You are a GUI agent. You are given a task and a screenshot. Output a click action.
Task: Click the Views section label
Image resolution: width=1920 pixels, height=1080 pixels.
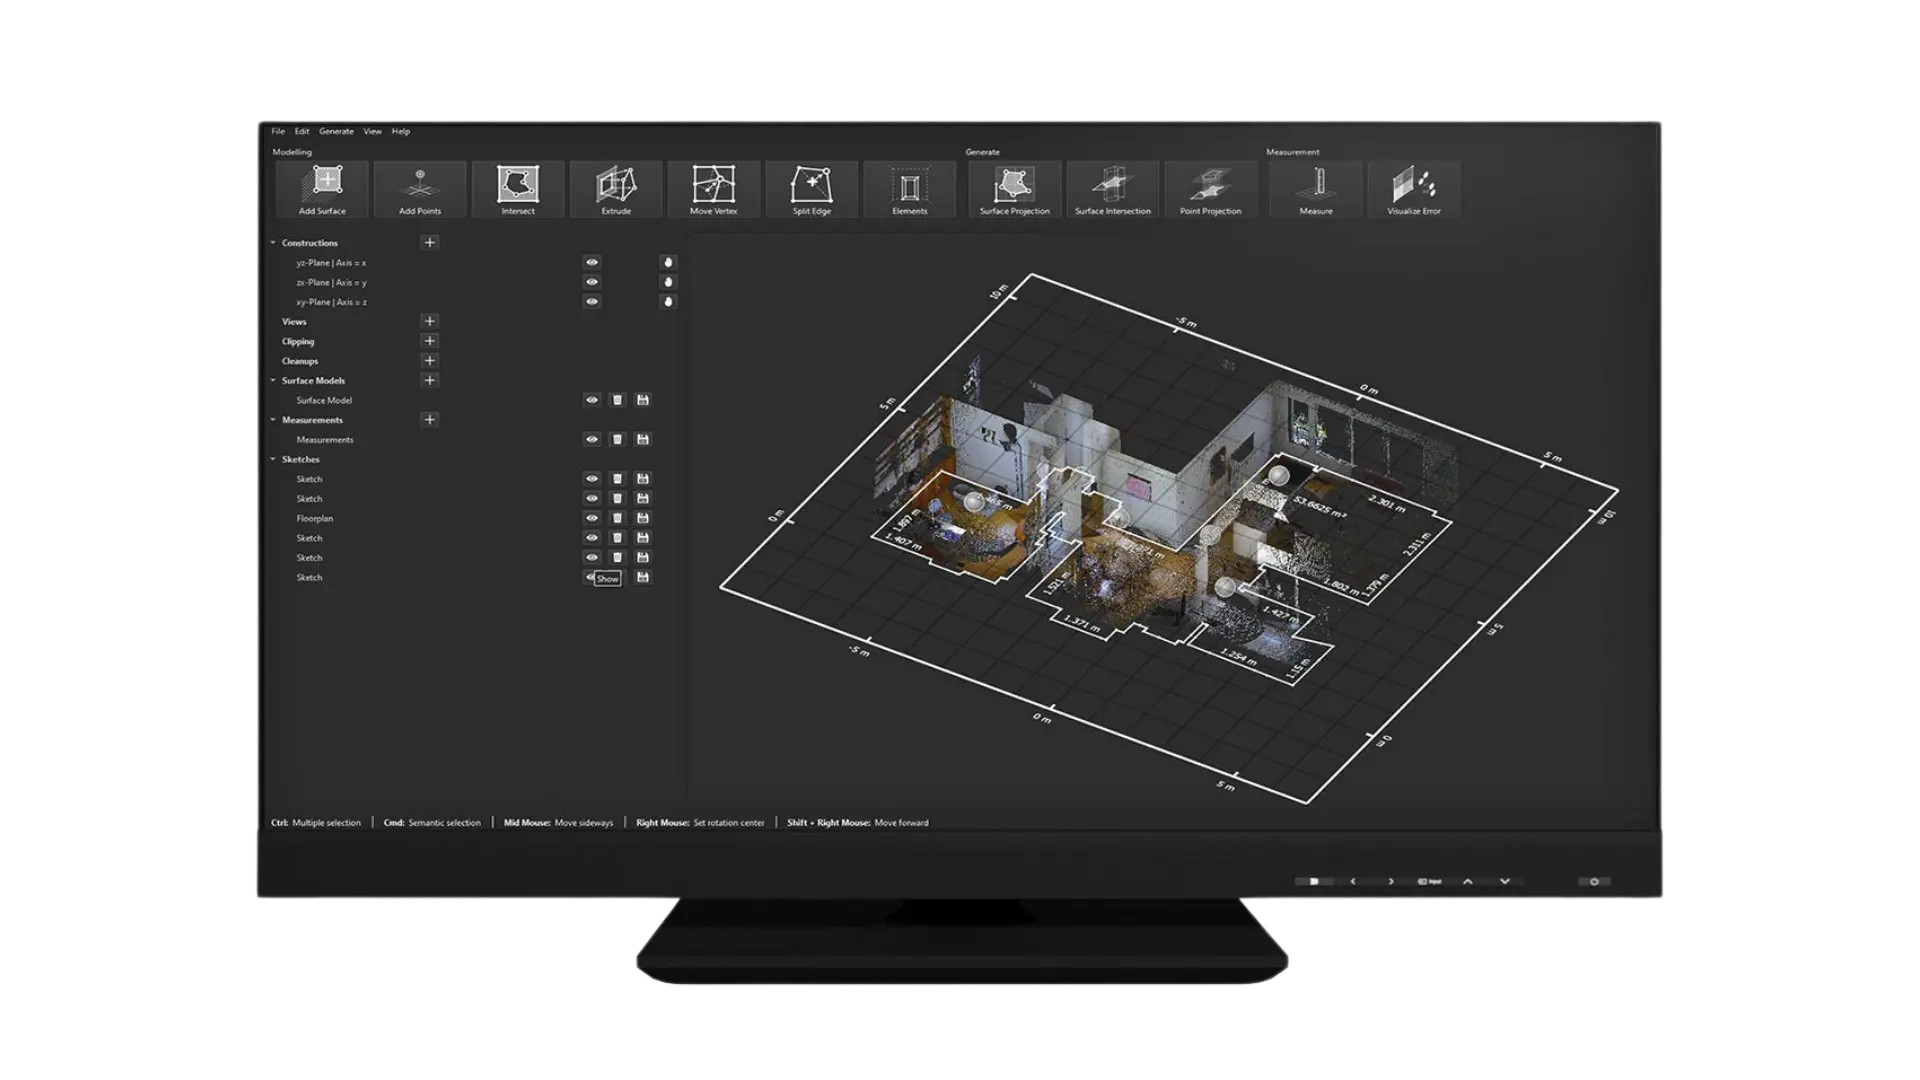(294, 321)
